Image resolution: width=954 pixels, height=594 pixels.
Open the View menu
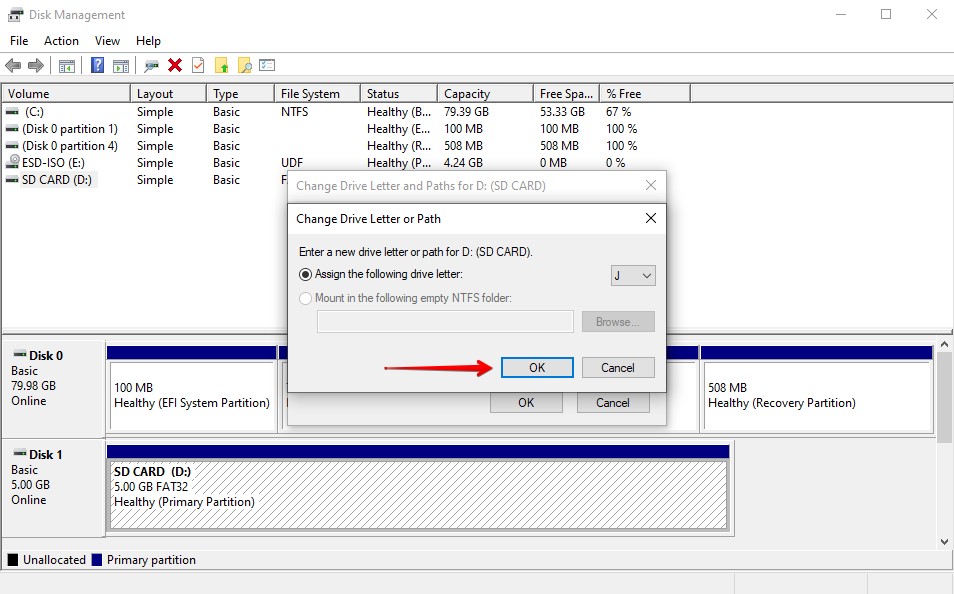[107, 41]
